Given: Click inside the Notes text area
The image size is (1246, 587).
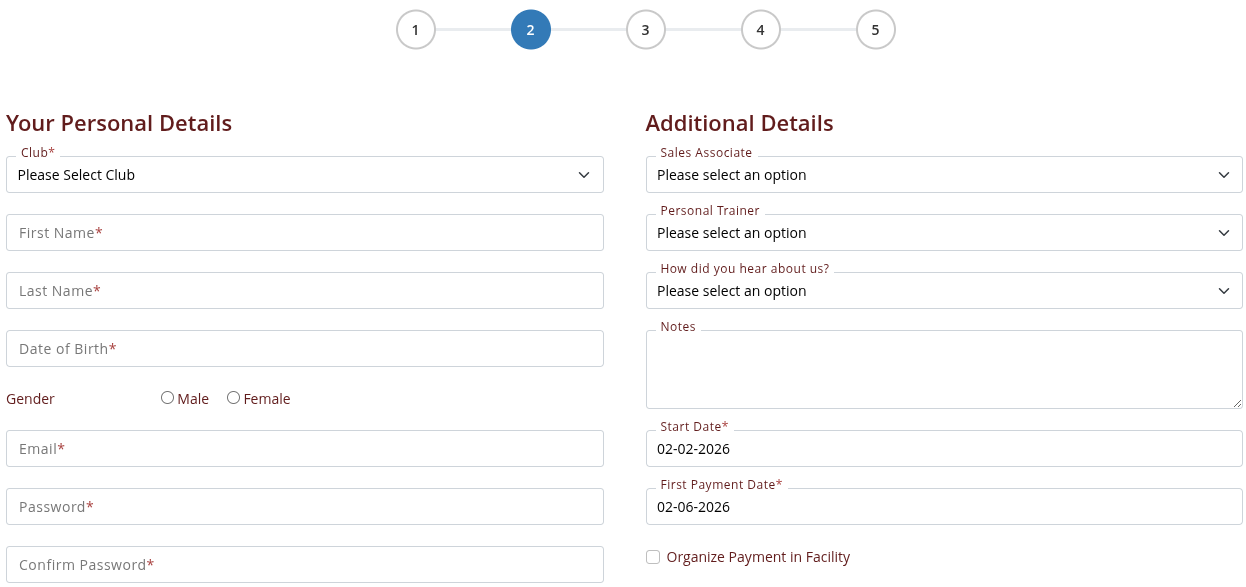Looking at the screenshot, I should [x=944, y=370].
